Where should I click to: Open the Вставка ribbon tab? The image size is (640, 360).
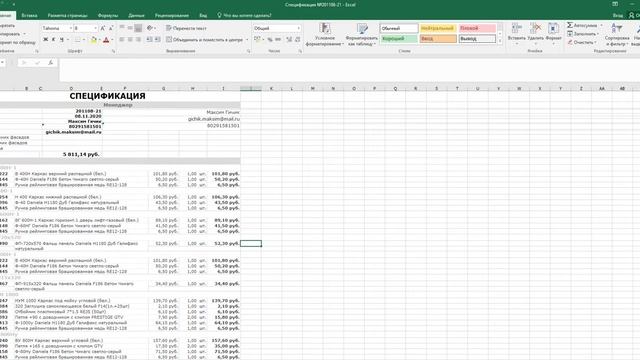click(29, 16)
